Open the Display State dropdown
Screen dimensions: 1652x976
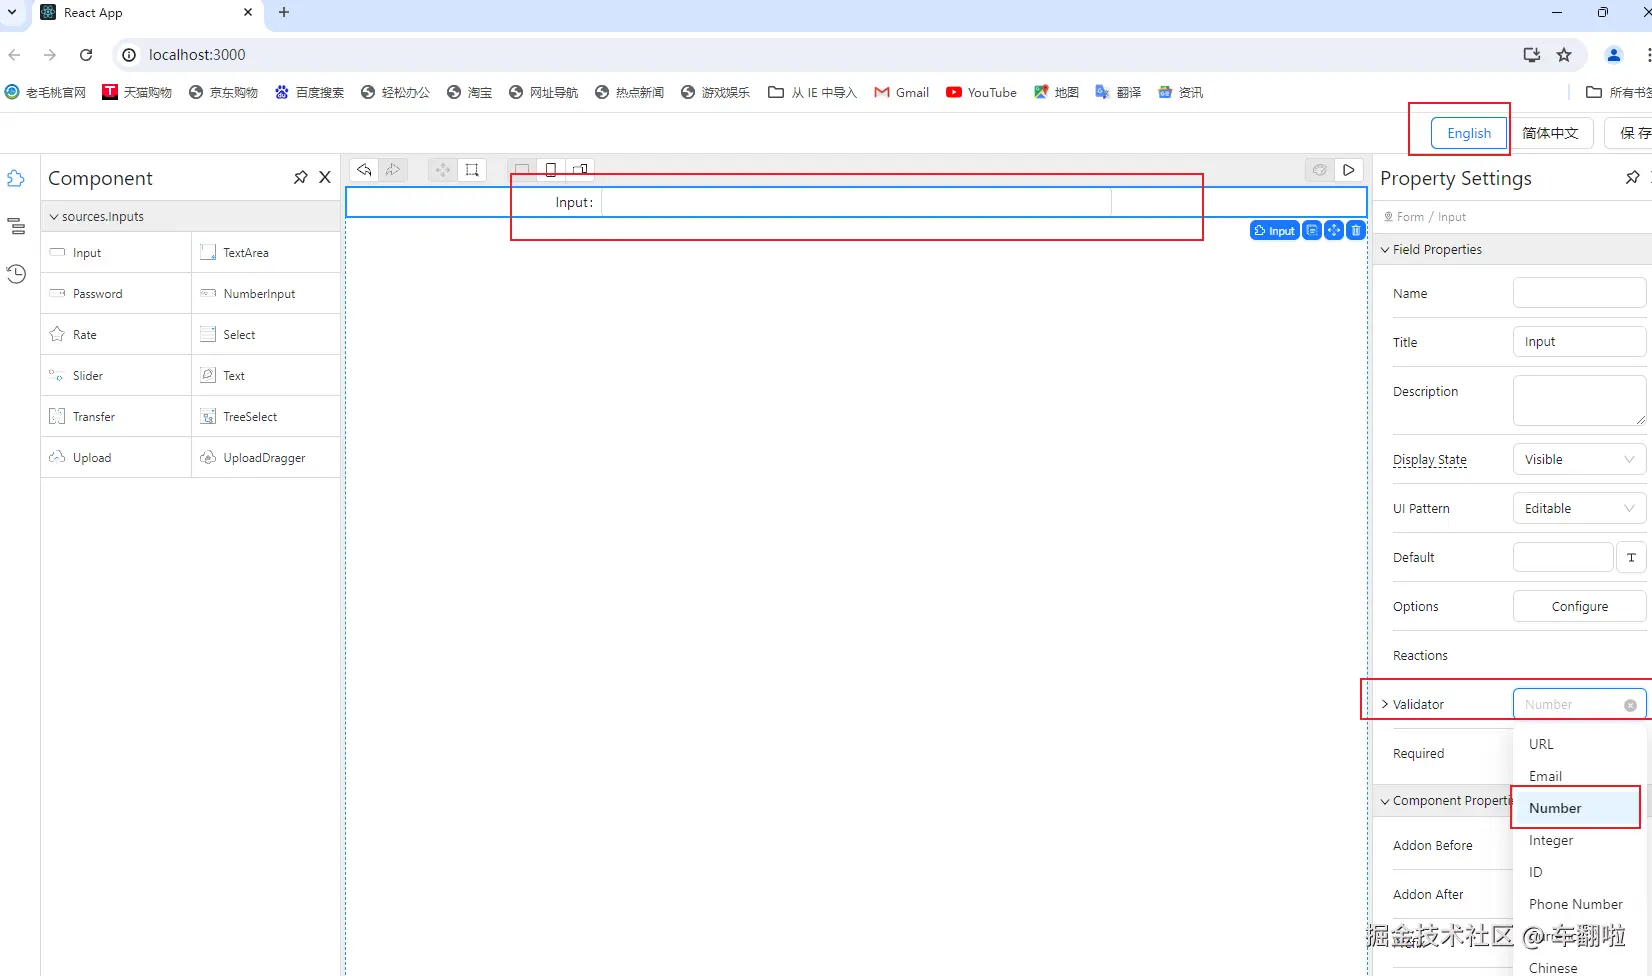click(x=1578, y=460)
